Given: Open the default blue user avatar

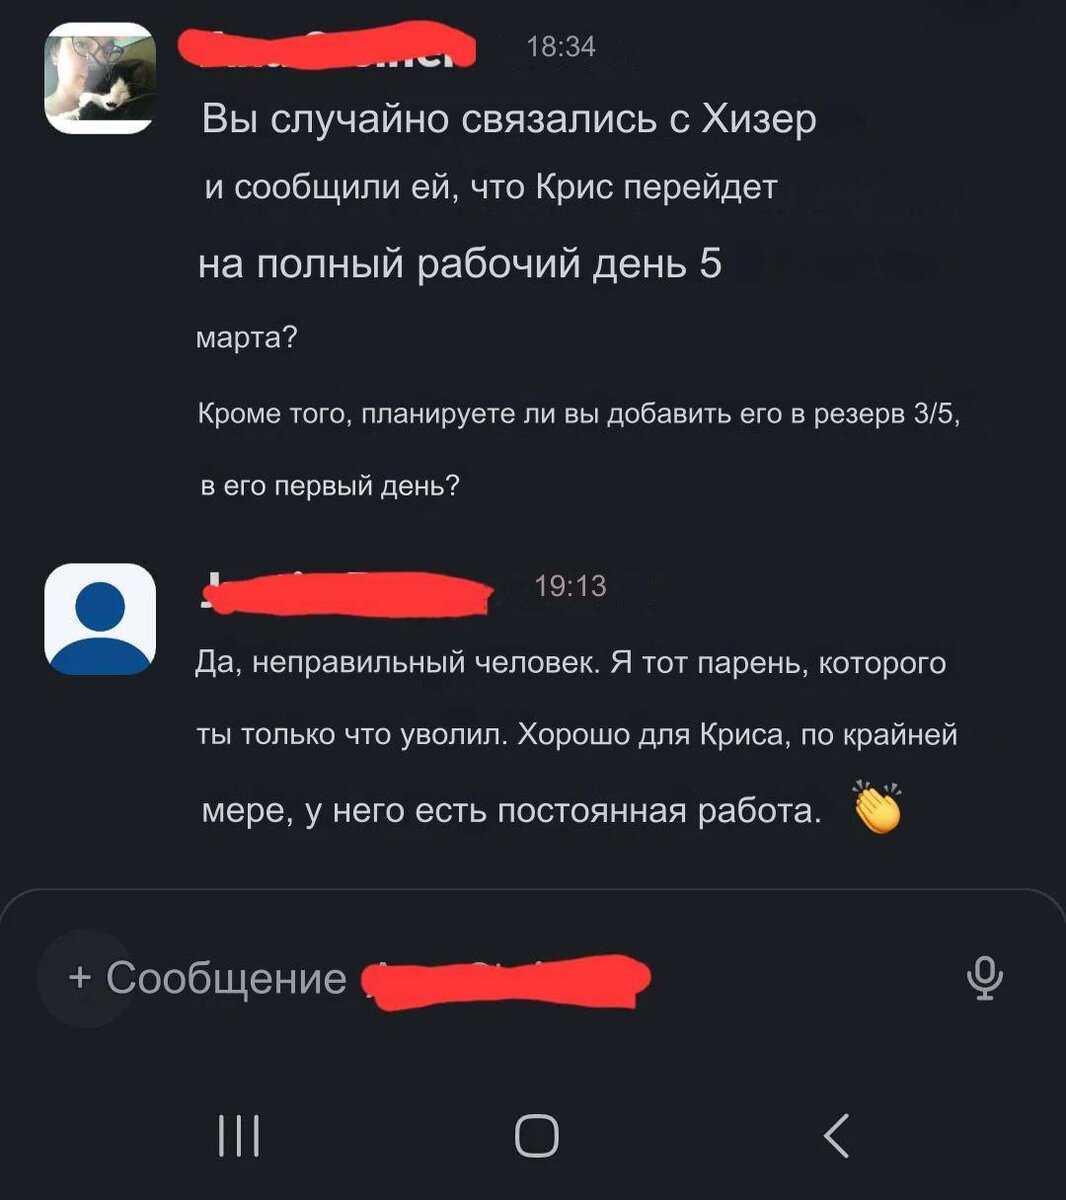Looking at the screenshot, I should [100, 619].
